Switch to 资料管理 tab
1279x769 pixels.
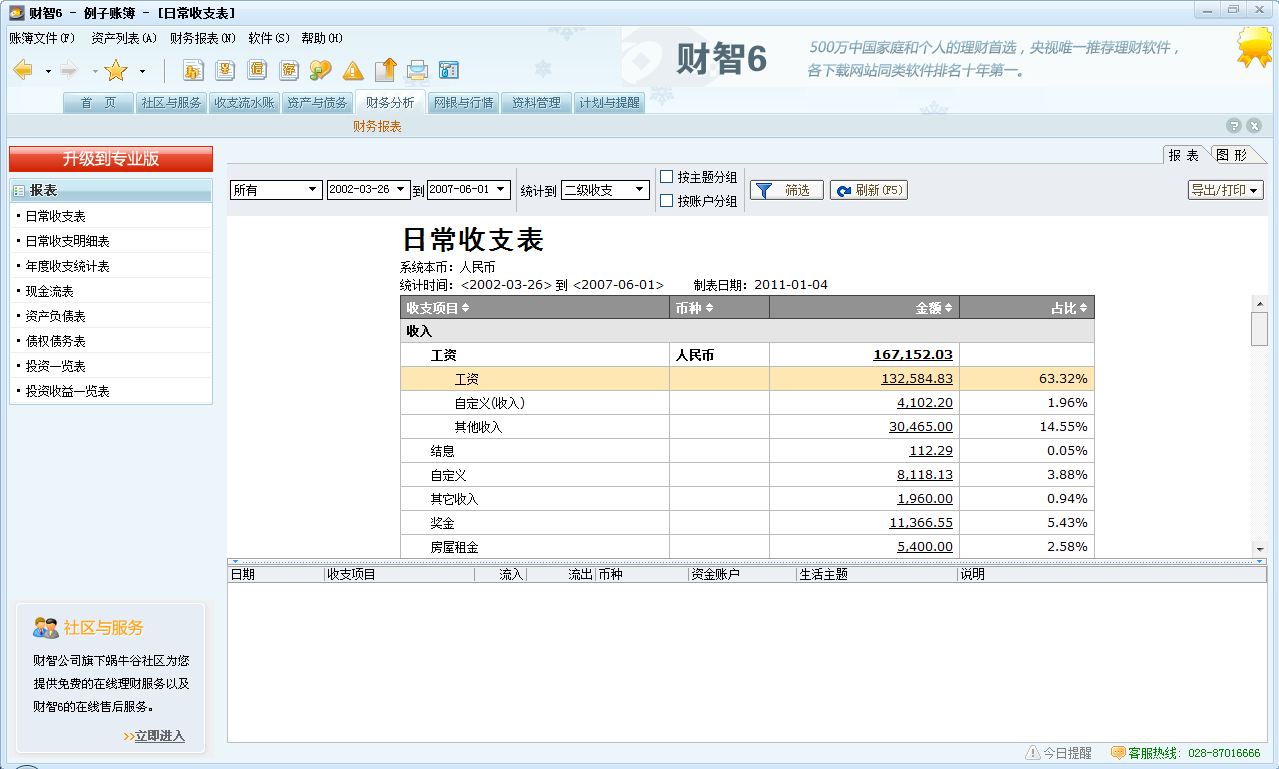(x=536, y=102)
